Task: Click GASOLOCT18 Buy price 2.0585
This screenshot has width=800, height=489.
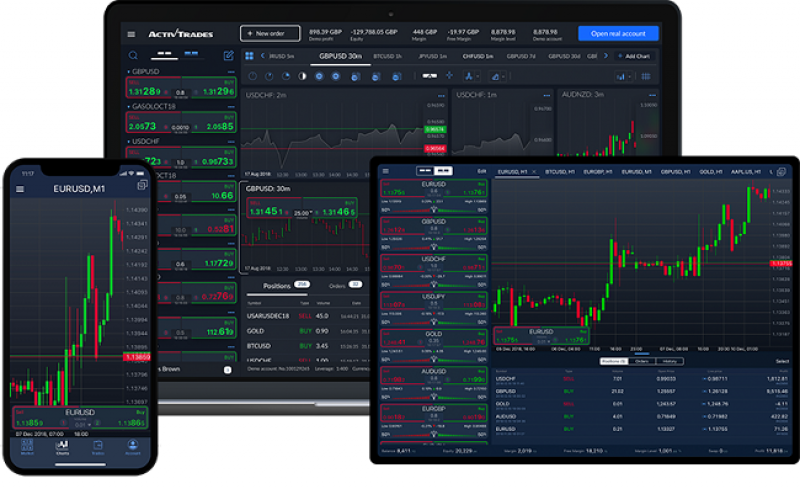Action: 209,122
